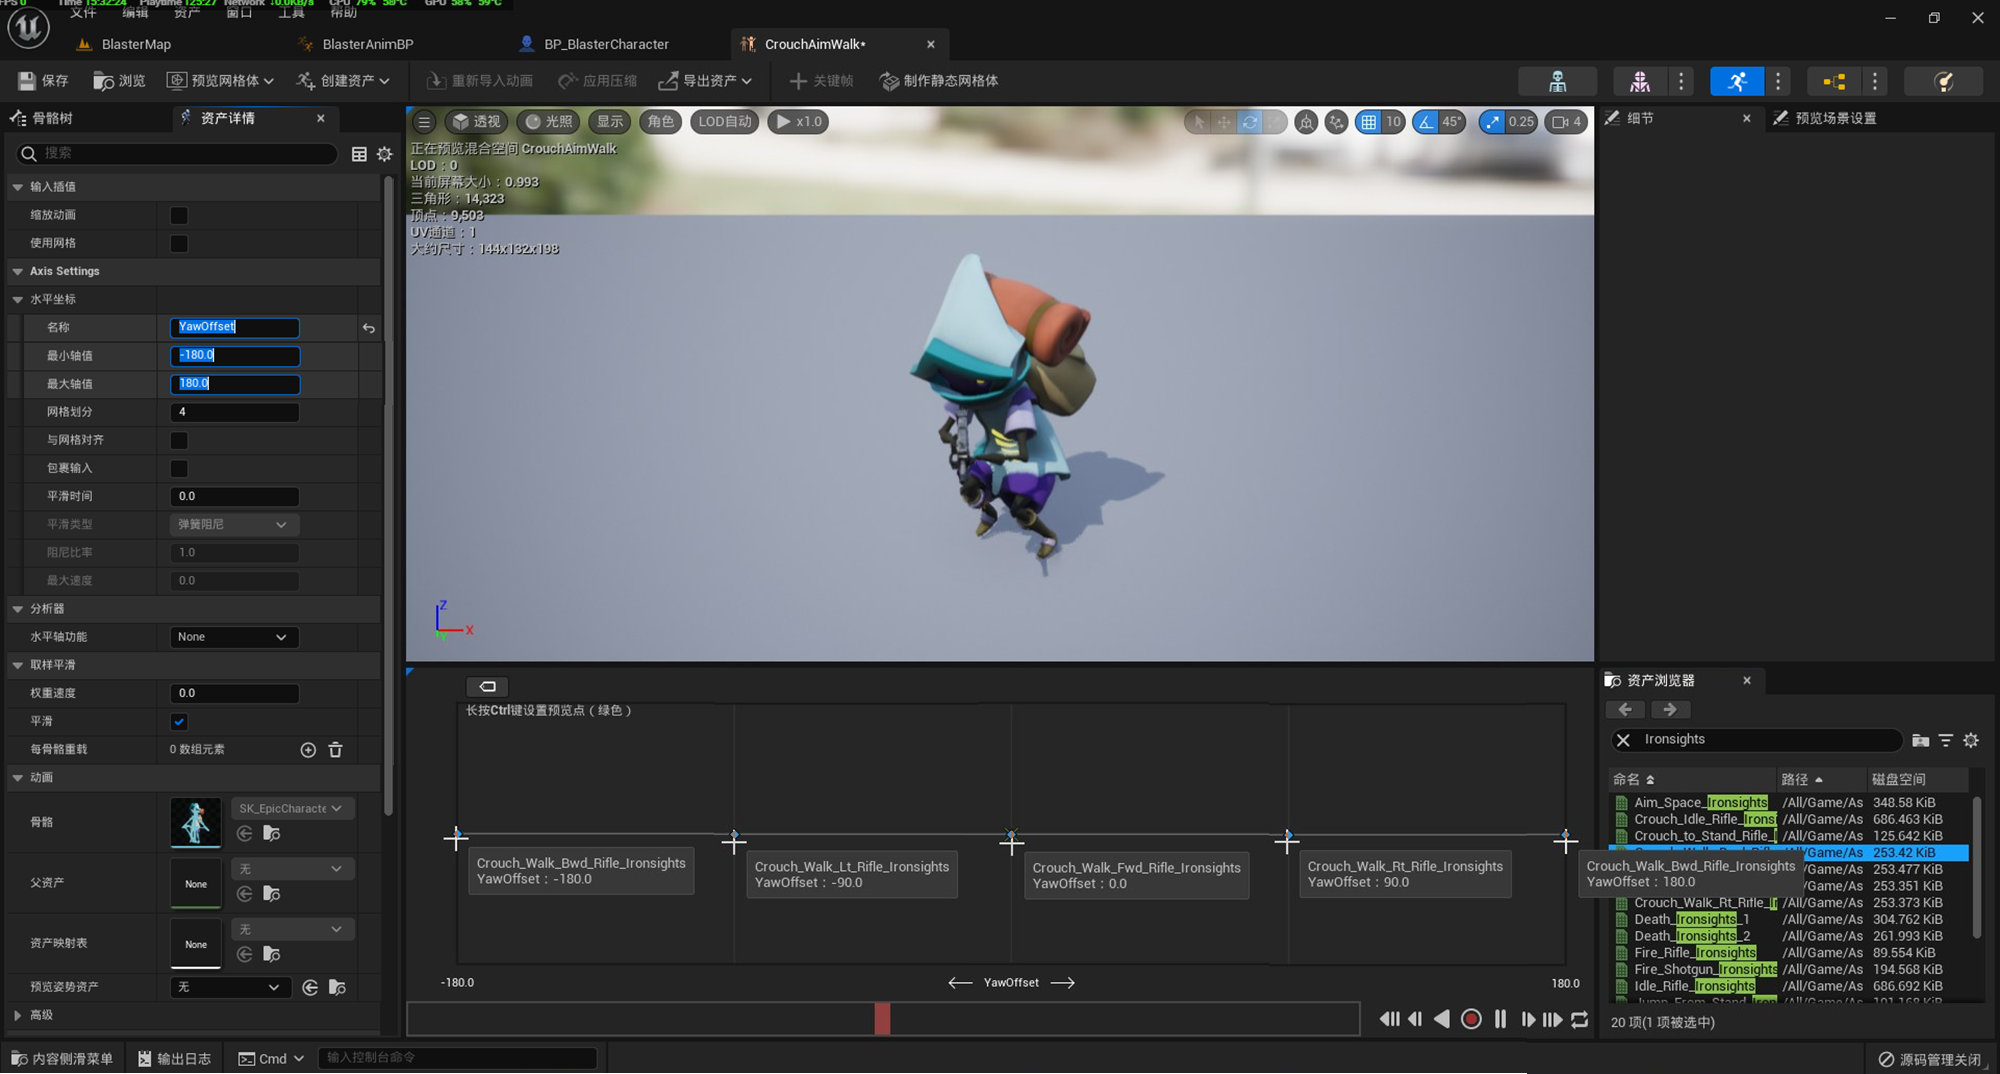This screenshot has width=2000, height=1074.
Task: Open the physics asset mode icon
Action: pos(1943,81)
